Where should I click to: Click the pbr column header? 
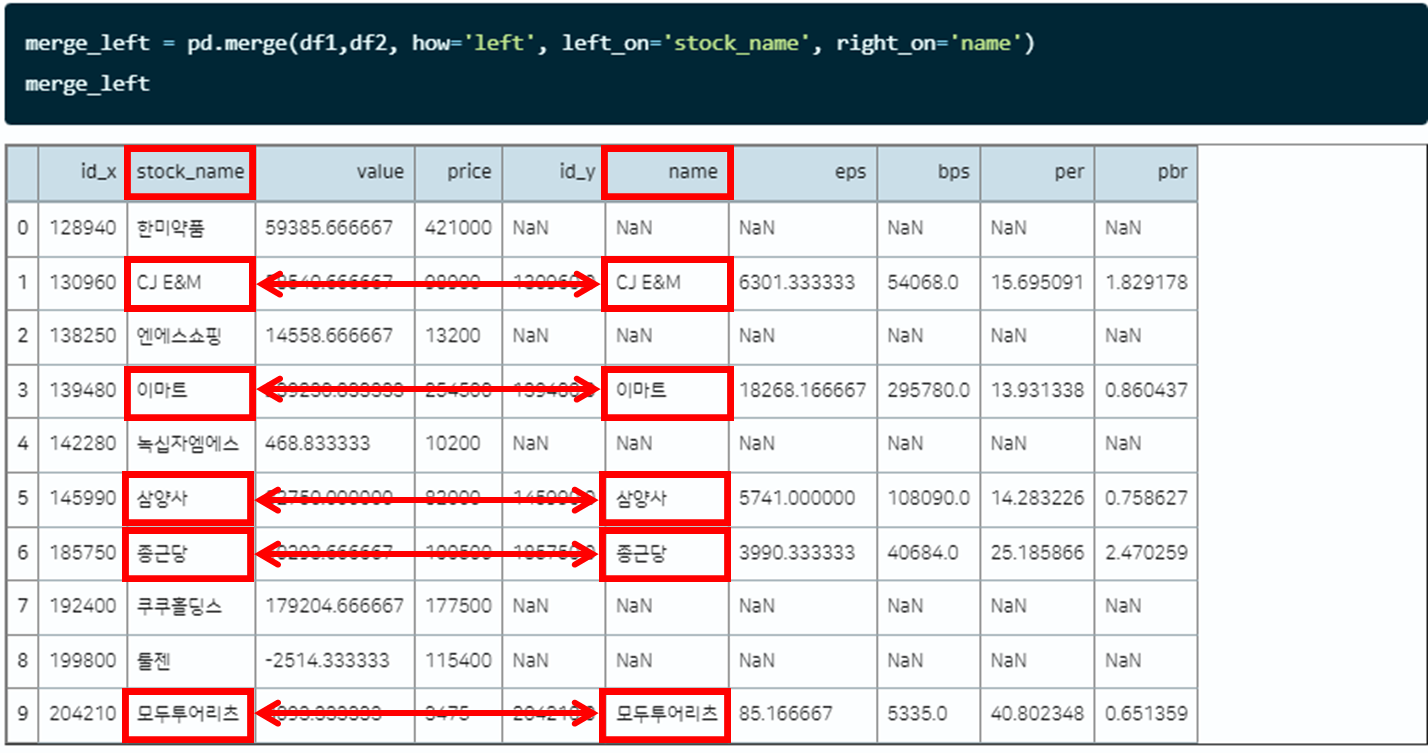point(1146,172)
